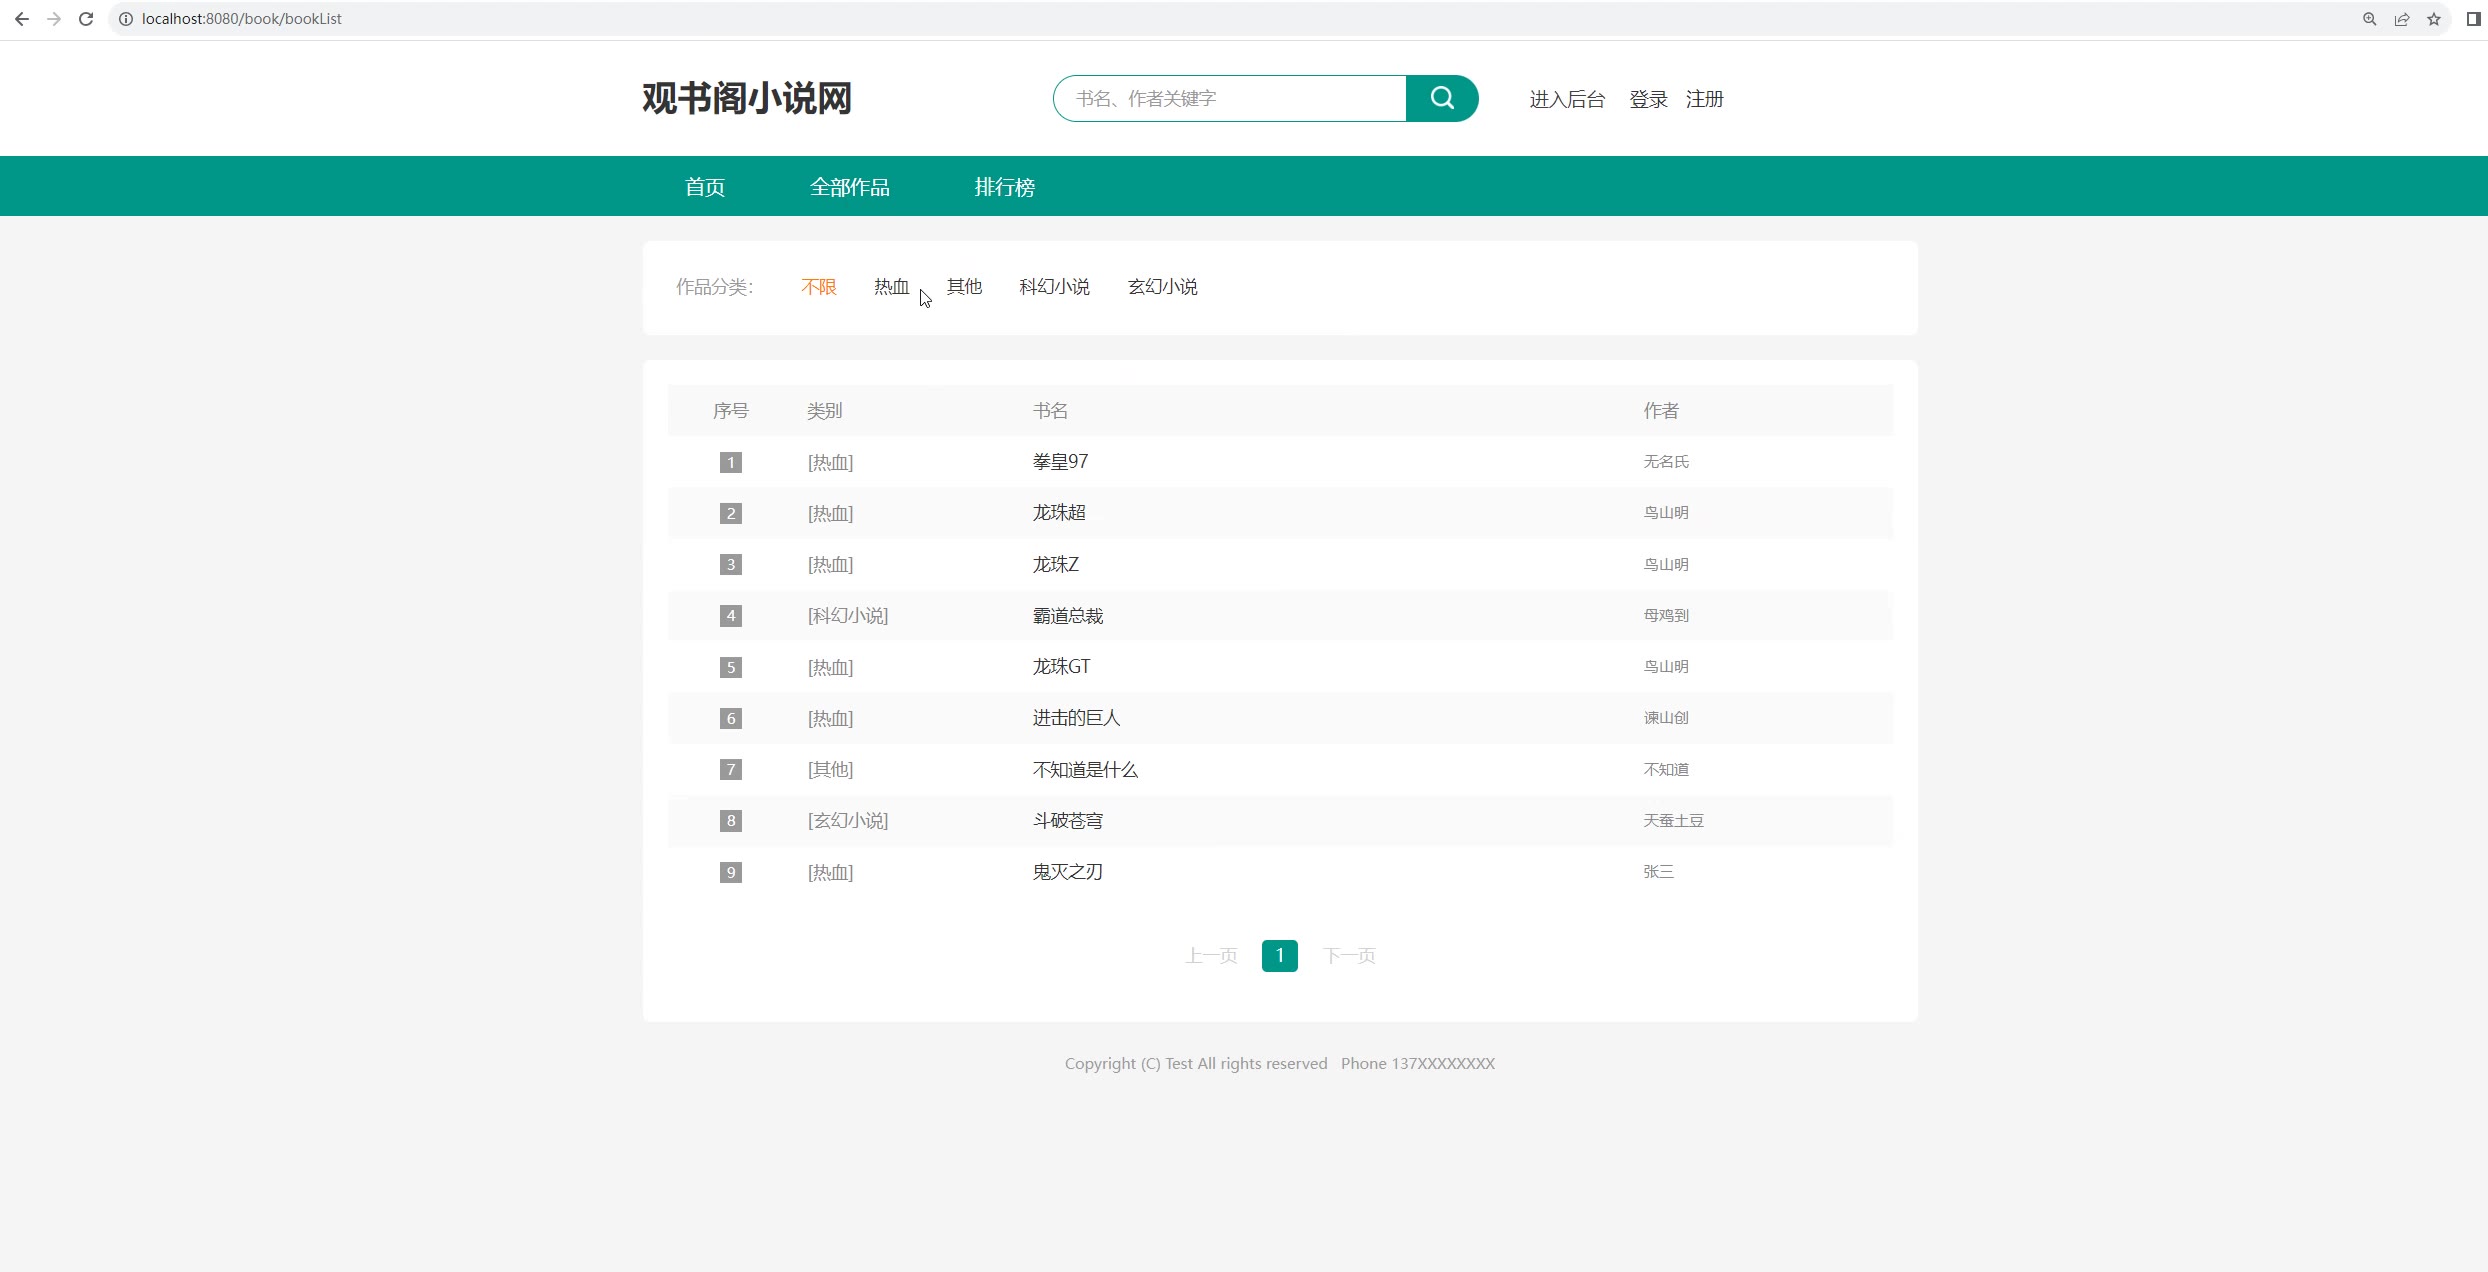Click the [科幻小说] category in row 4
This screenshot has width=2488, height=1272.
pos(848,616)
